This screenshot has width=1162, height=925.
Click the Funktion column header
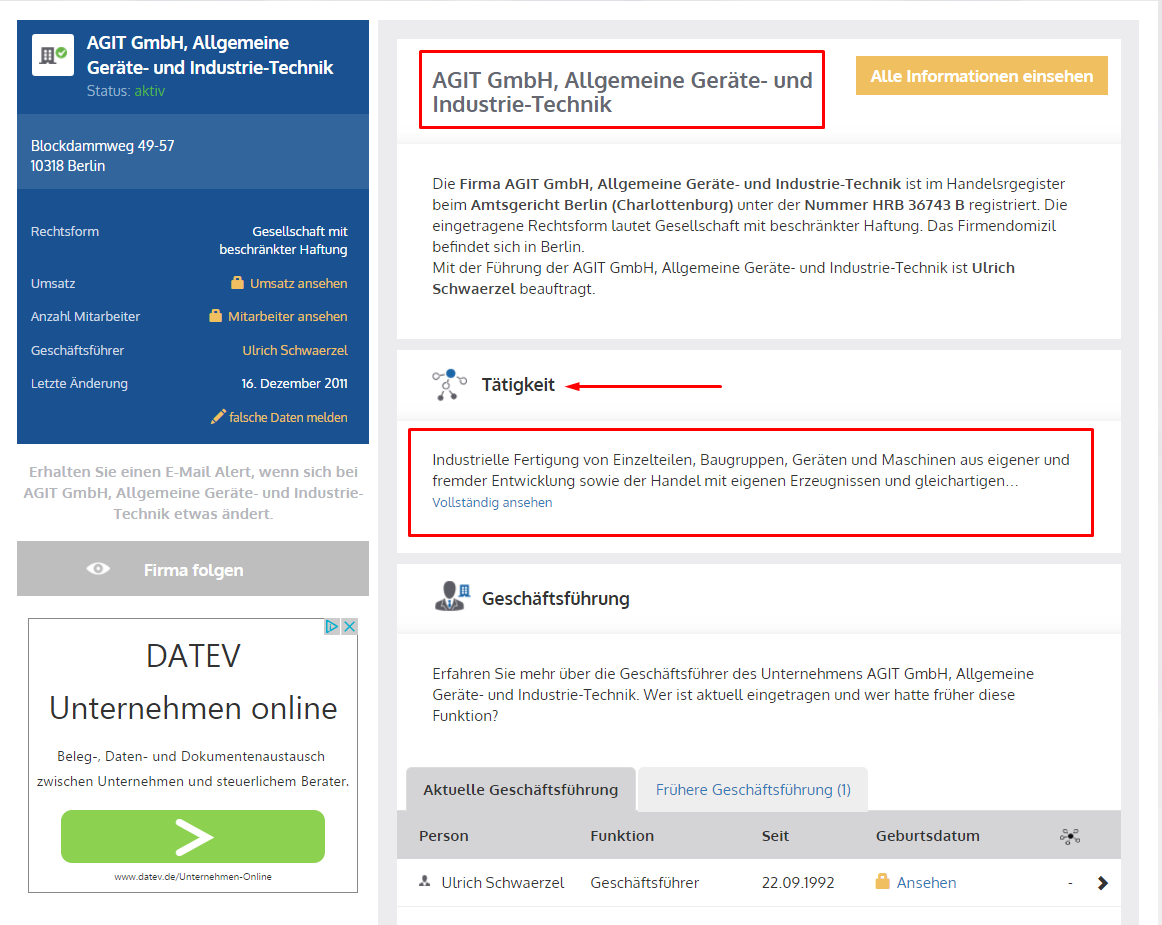pos(622,836)
